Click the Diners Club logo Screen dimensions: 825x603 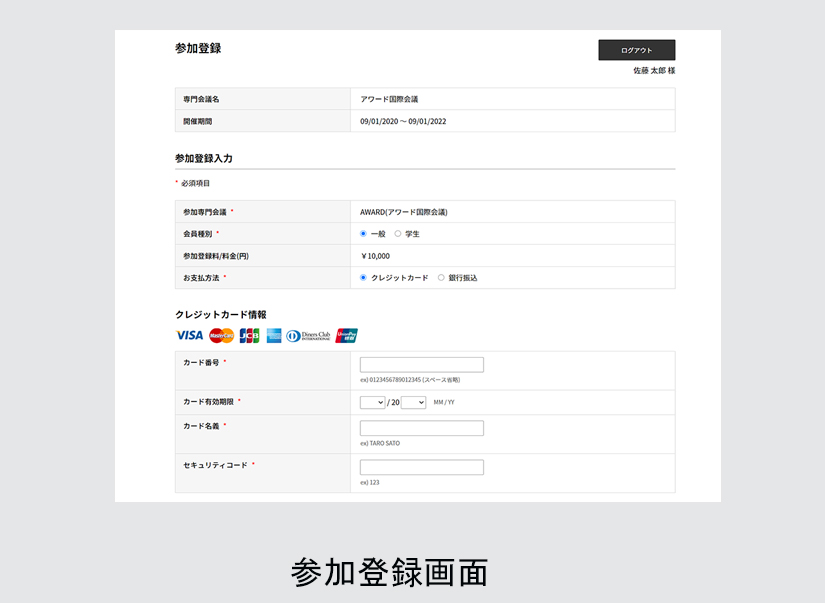click(x=308, y=336)
